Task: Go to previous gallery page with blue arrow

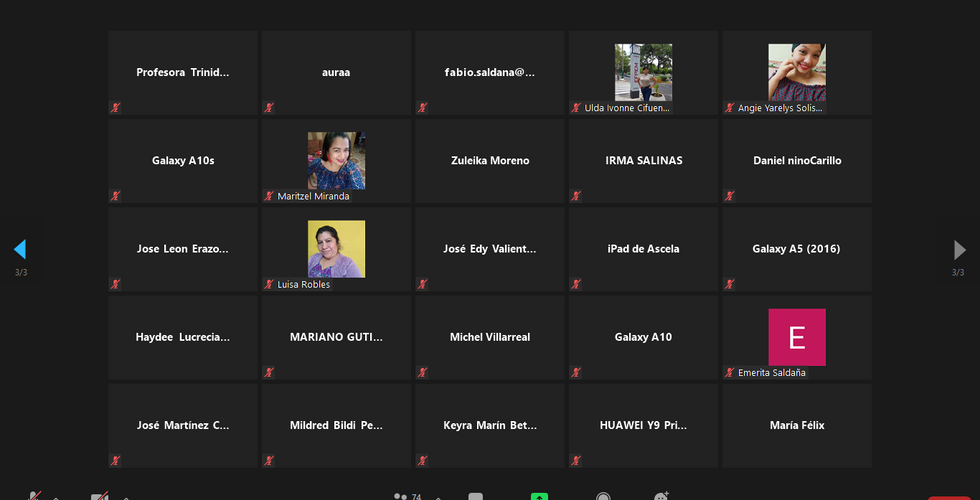Action: click(20, 249)
